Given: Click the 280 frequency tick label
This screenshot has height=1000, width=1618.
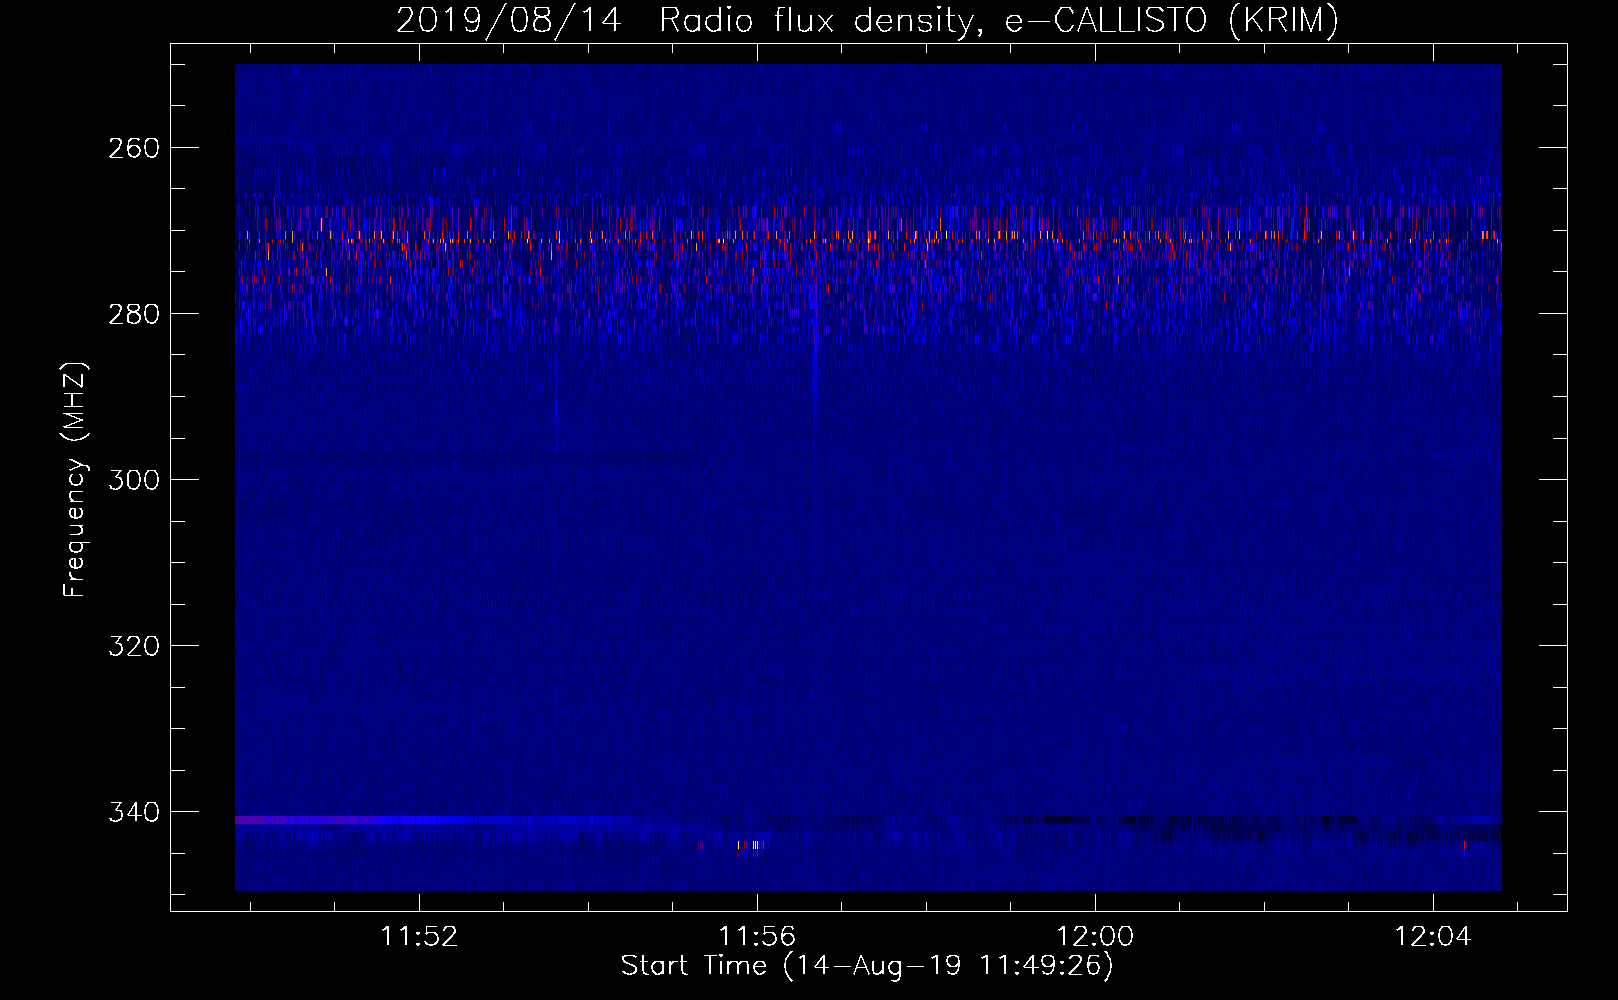Looking at the screenshot, I should tap(134, 314).
